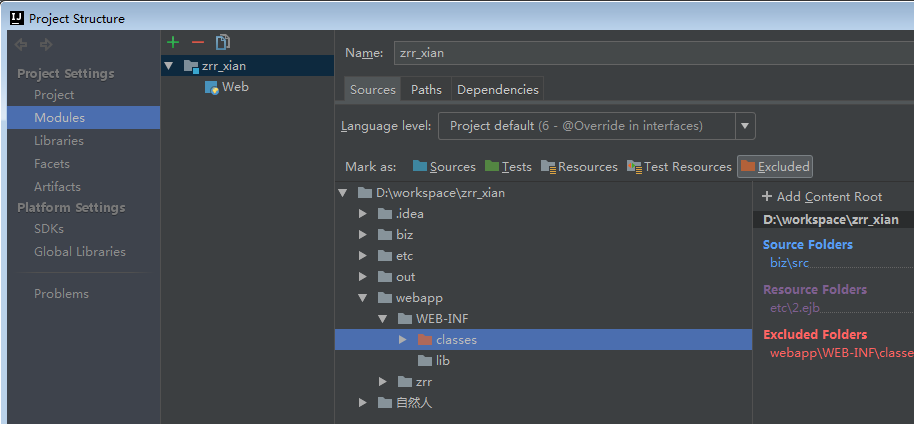Click the green plus add module icon
Screen dimensions: 914x424
pyautogui.click(x=173, y=42)
